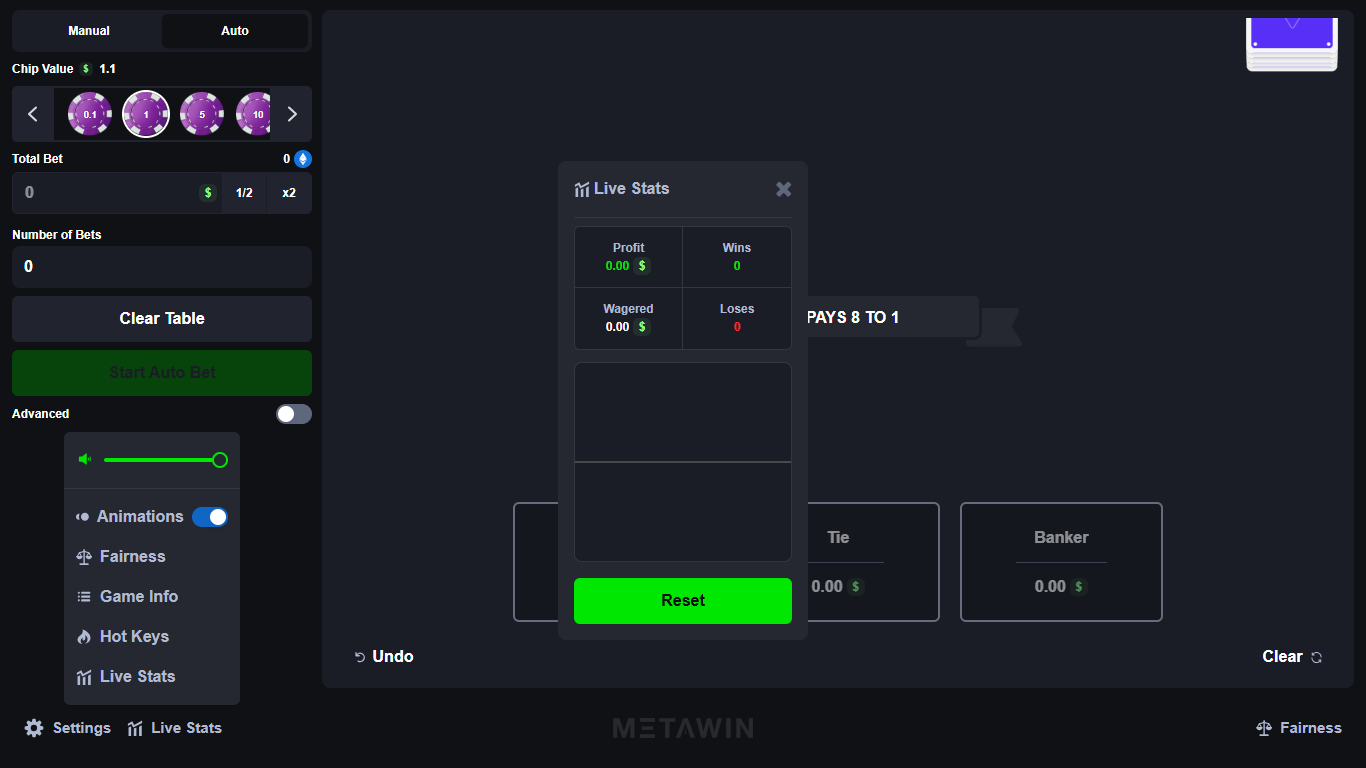Click the dollar icon next to Chip Value
This screenshot has width=1366, height=768.
click(x=86, y=69)
